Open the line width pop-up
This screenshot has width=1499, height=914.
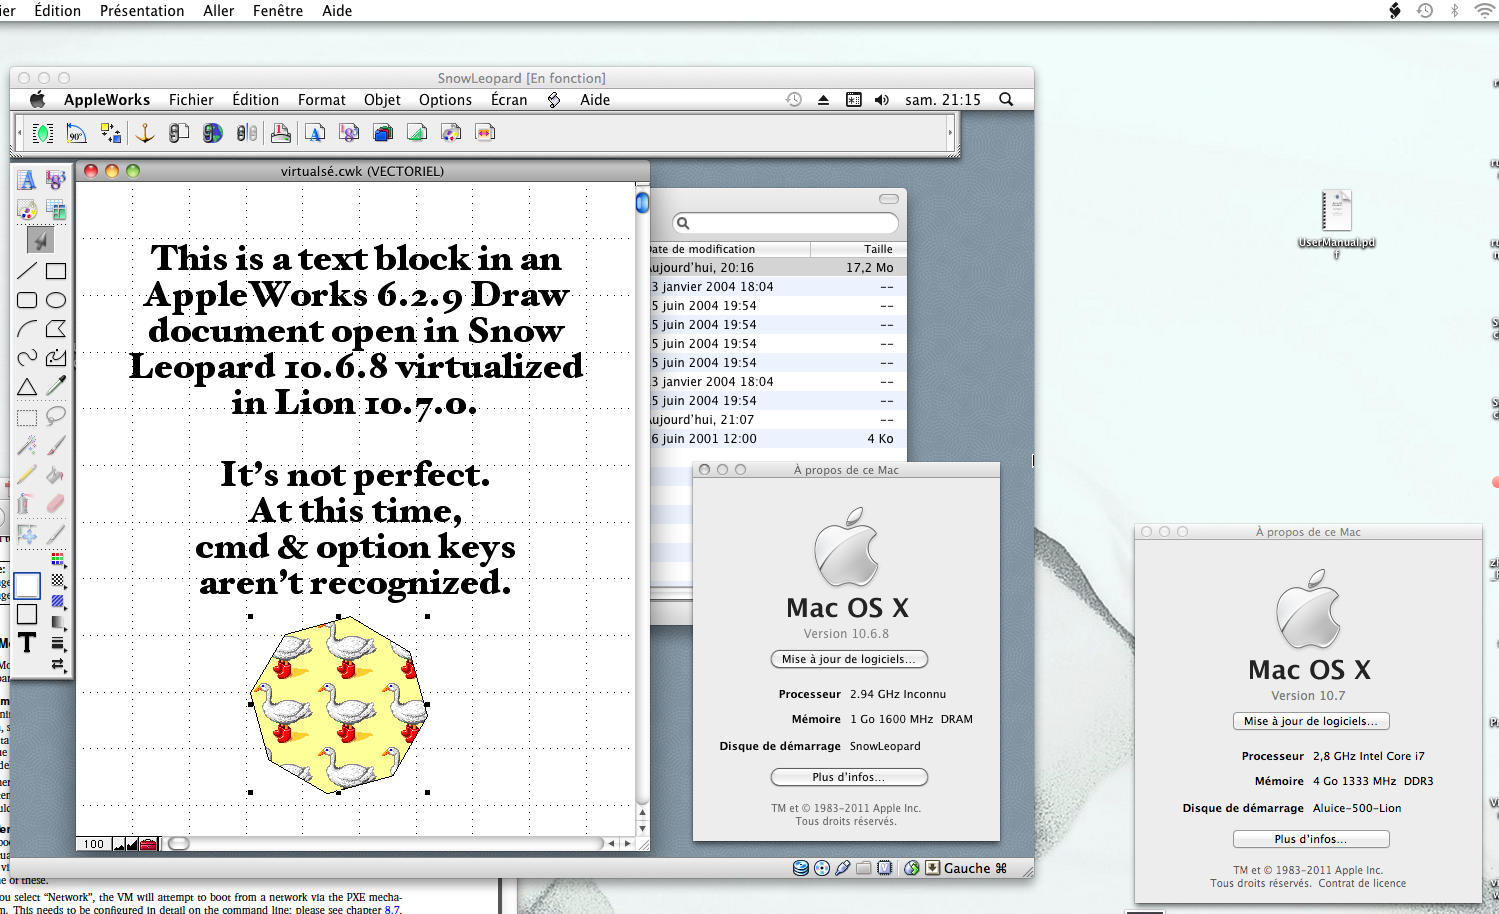pyautogui.click(x=58, y=643)
